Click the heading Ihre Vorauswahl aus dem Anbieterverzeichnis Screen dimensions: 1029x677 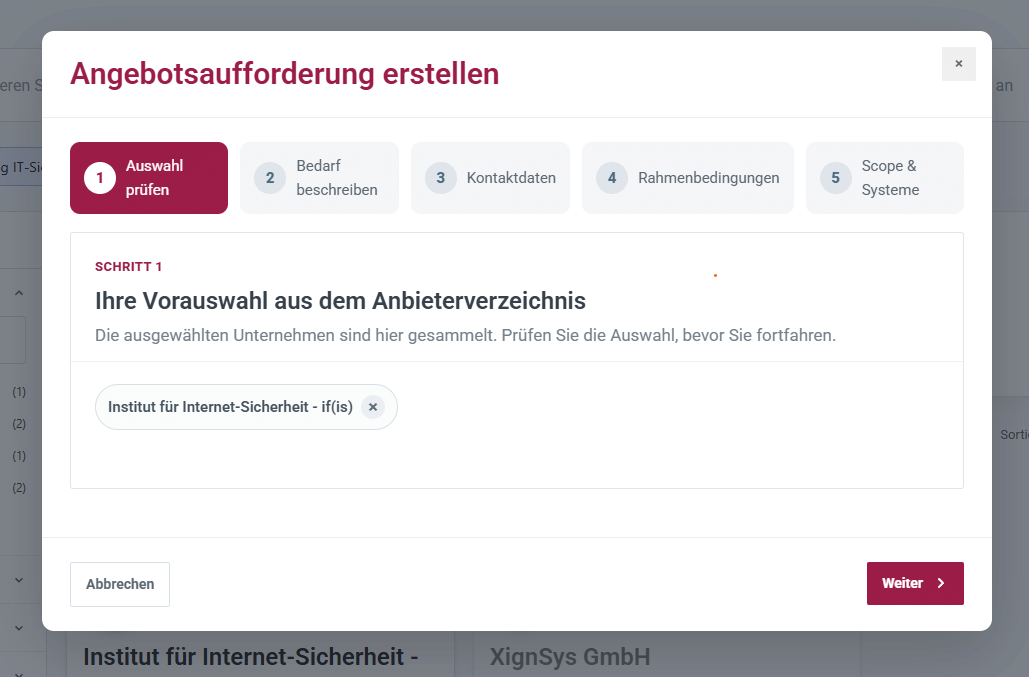[340, 300]
